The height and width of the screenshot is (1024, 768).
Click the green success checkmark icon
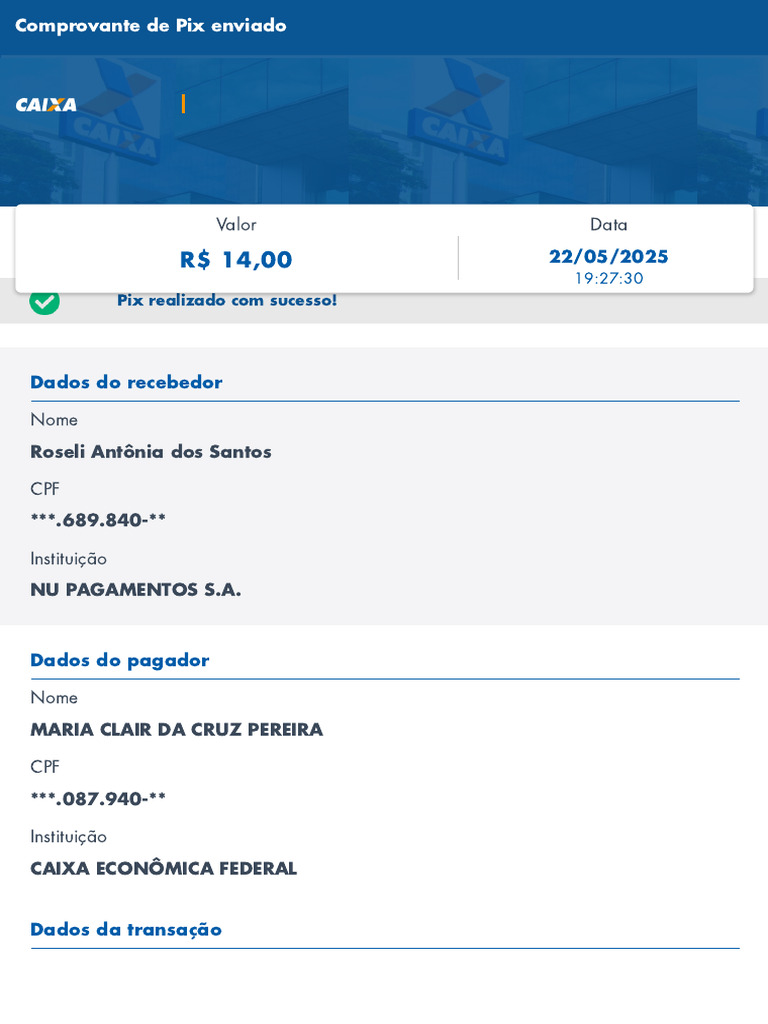click(x=44, y=300)
